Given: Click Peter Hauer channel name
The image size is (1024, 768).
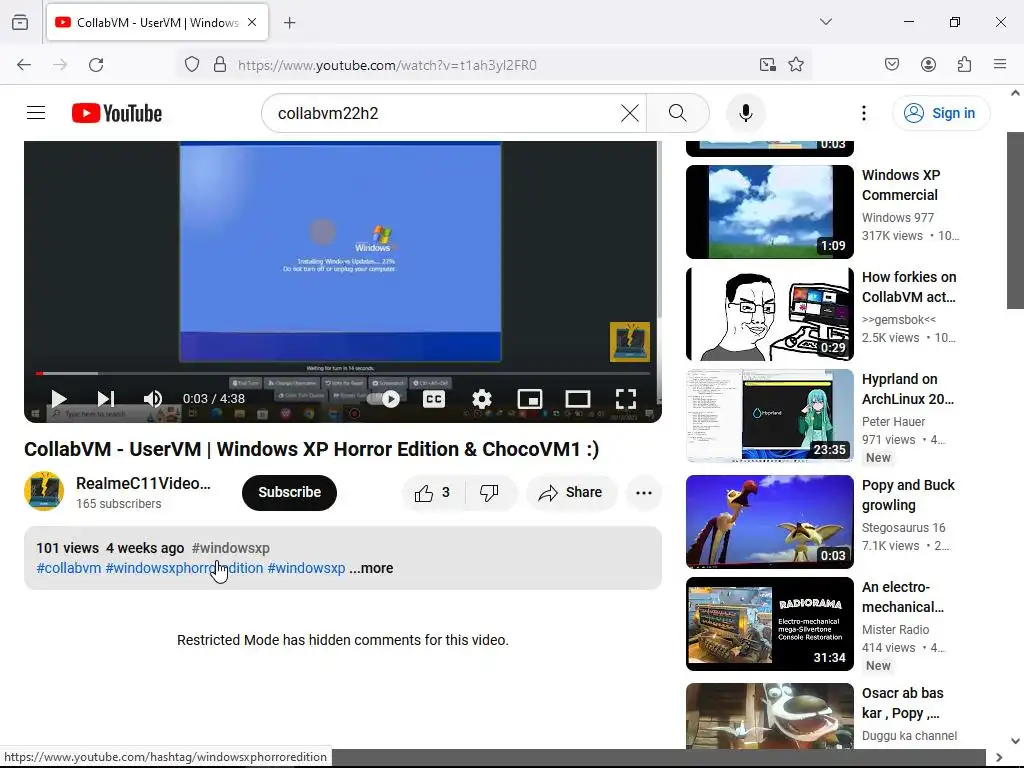Looking at the screenshot, I should tap(893, 422).
